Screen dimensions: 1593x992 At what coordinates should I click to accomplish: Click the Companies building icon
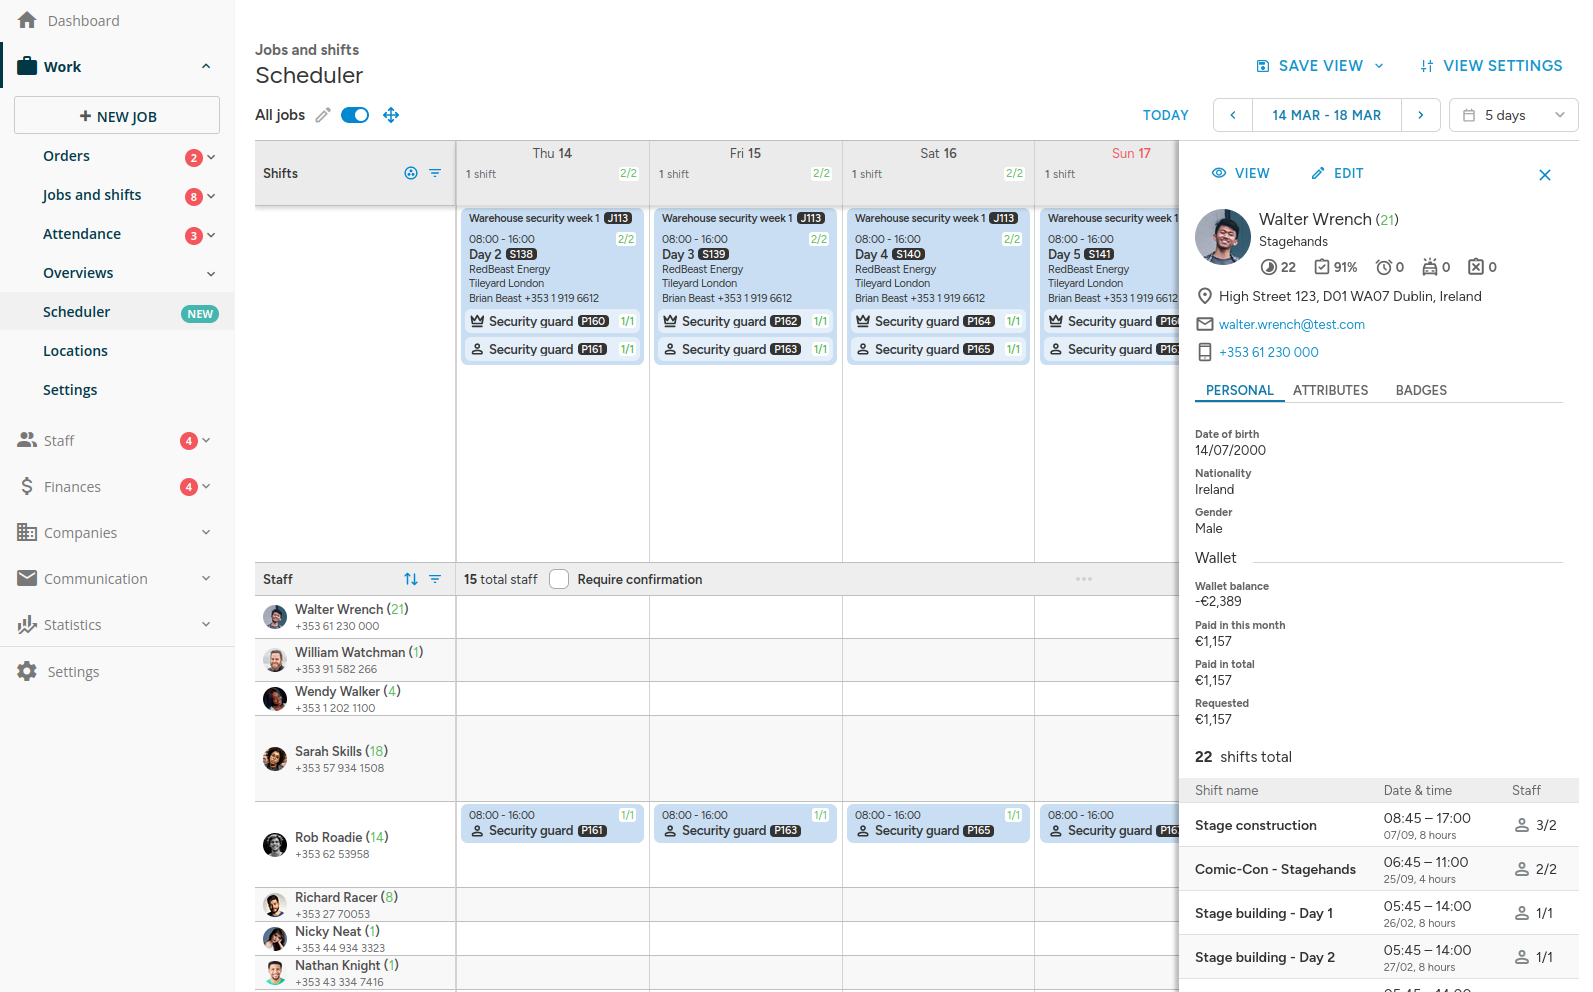27,532
